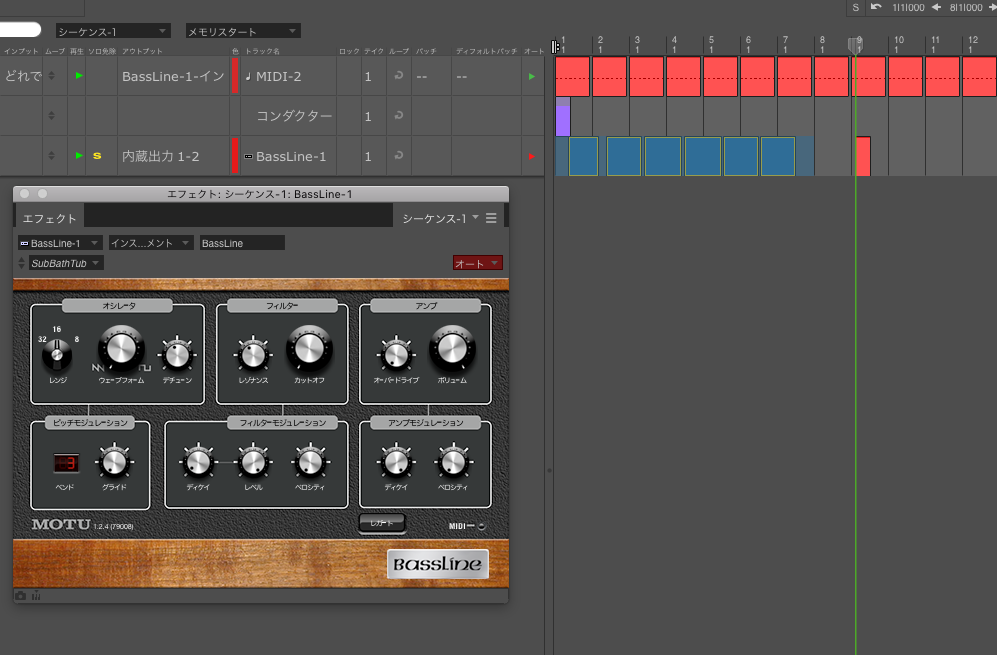
Task: Click the どれで input cell
Action: coord(23,76)
